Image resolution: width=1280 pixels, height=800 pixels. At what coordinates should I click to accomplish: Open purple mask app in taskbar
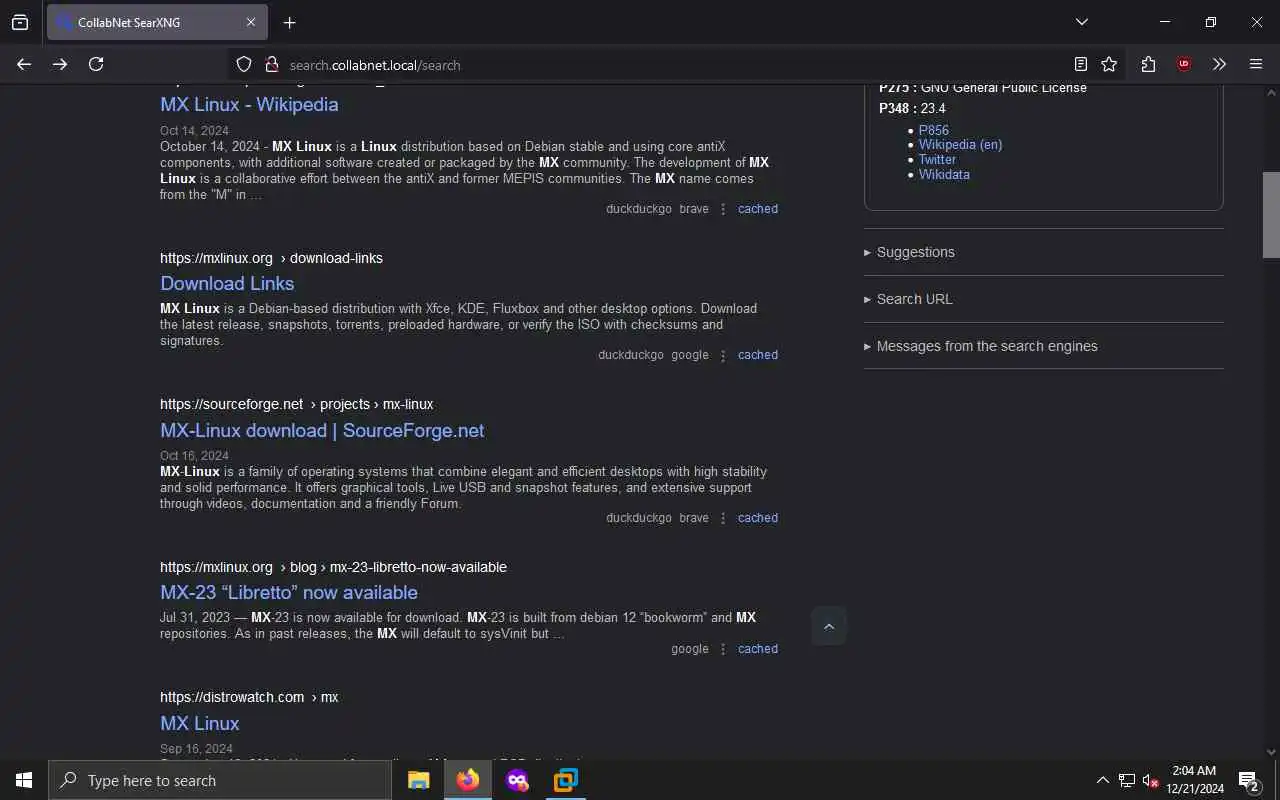(517, 780)
